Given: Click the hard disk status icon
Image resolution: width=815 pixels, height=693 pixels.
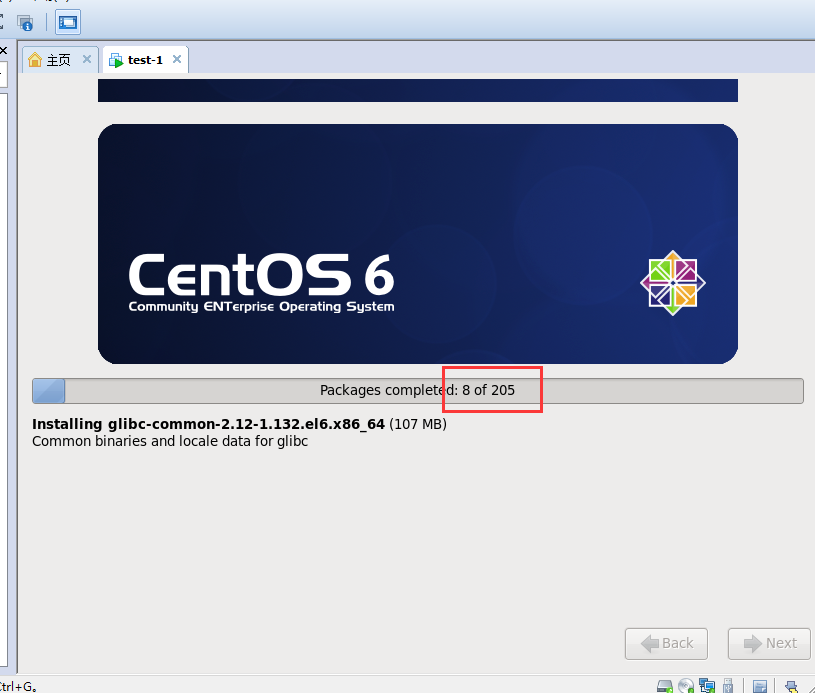Looking at the screenshot, I should pos(665,686).
